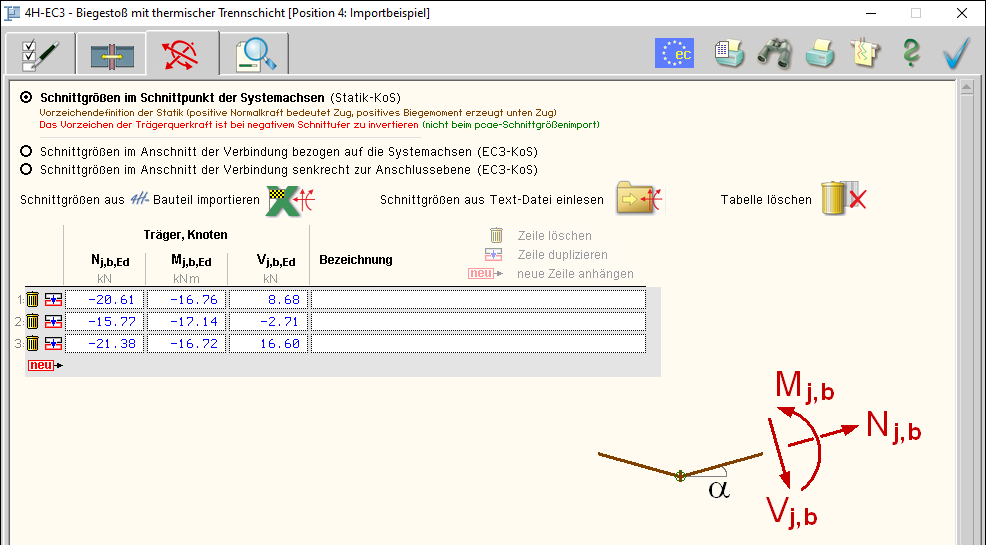Open the print document icon
The image size is (986, 545).
pos(728,53)
